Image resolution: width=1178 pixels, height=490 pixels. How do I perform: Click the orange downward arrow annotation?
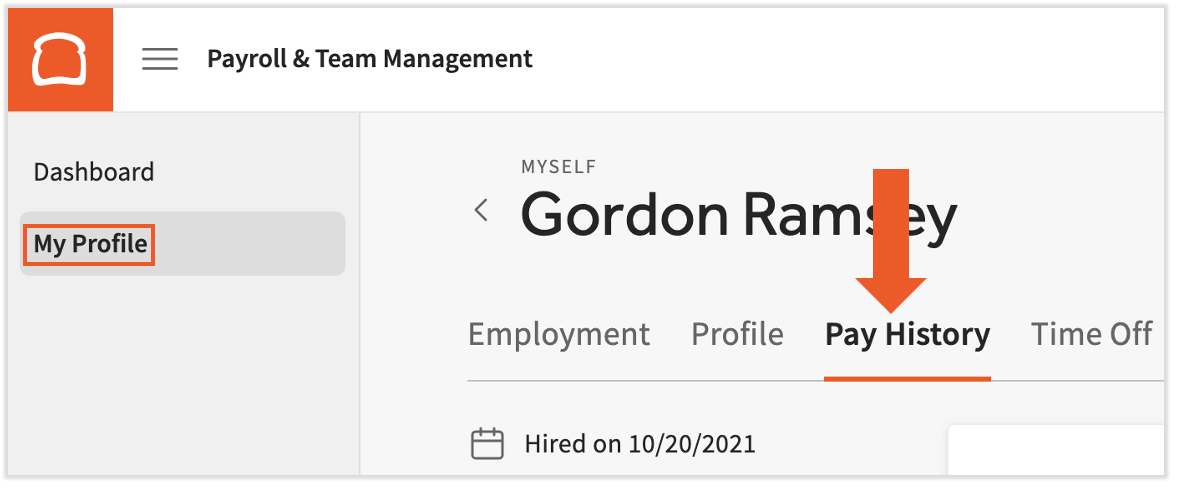click(x=890, y=240)
